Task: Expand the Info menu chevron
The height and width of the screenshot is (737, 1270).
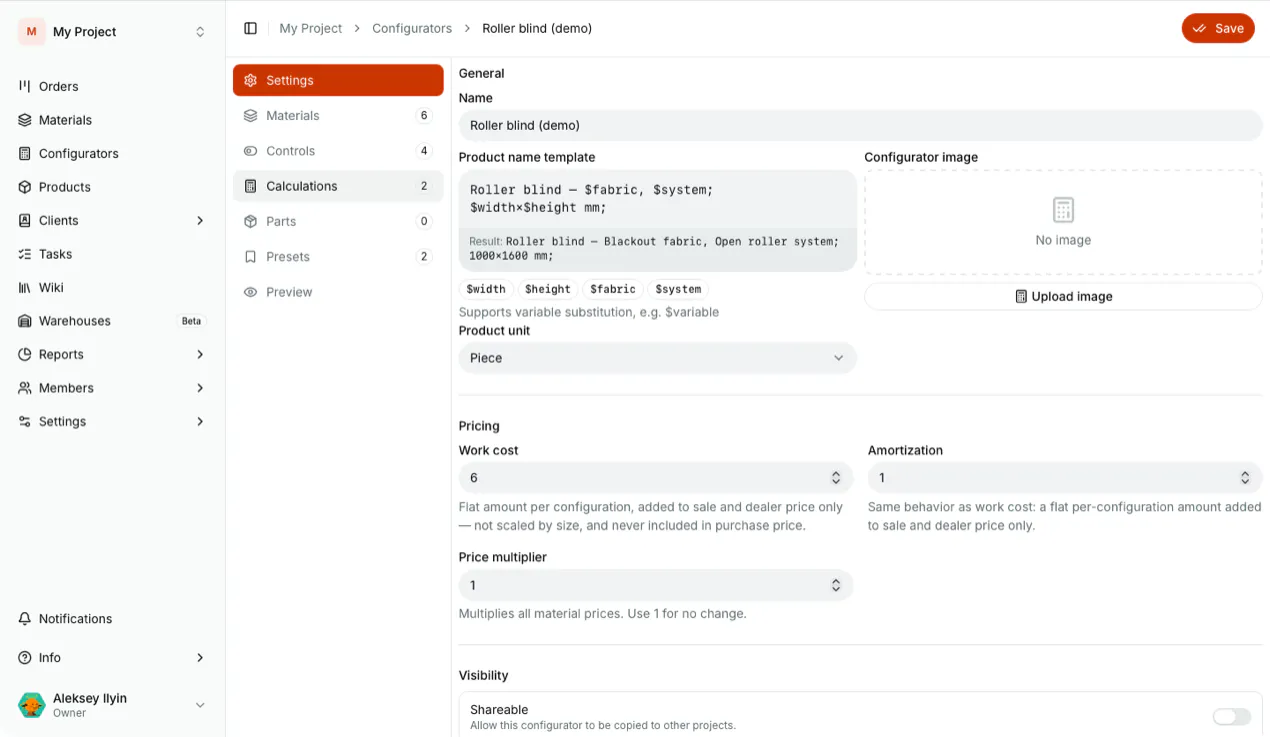Action: tap(200, 658)
